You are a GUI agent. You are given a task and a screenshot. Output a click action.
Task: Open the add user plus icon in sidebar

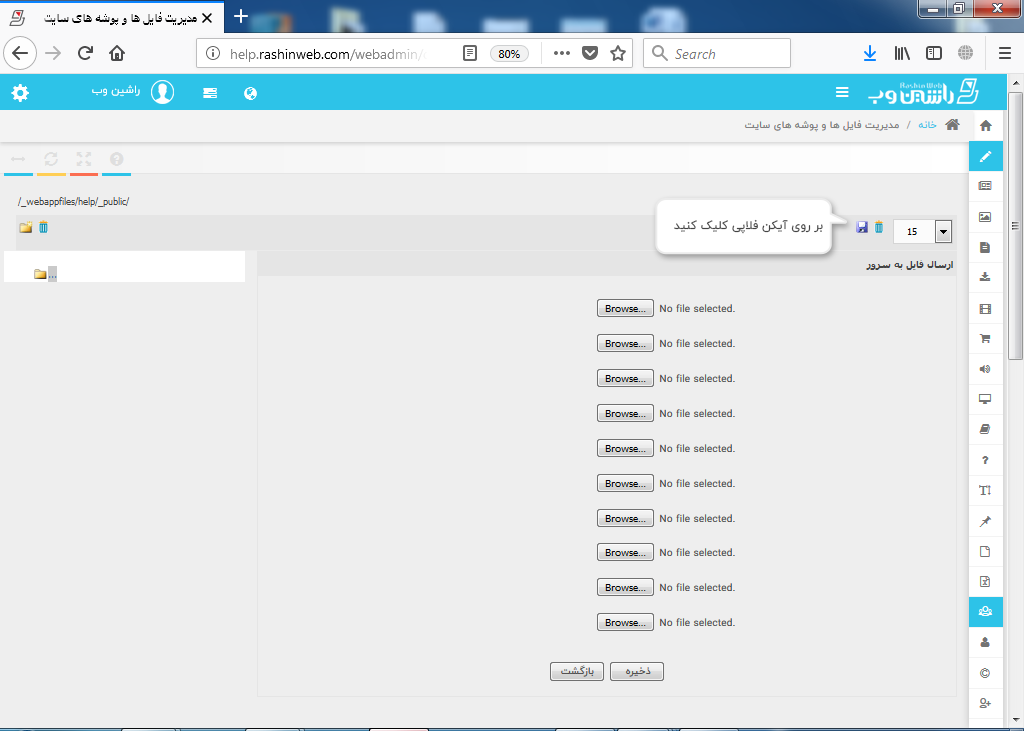point(985,703)
